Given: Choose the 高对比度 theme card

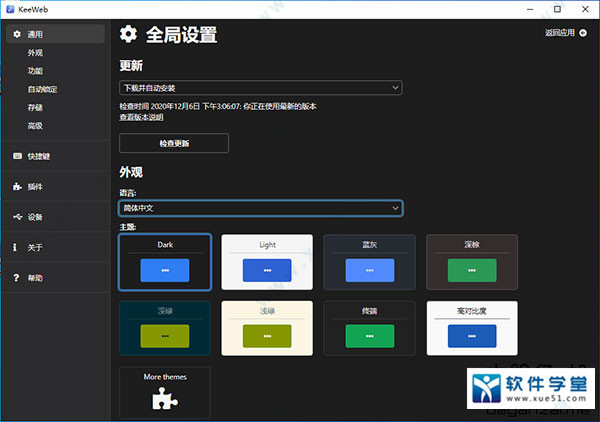Looking at the screenshot, I should [472, 328].
